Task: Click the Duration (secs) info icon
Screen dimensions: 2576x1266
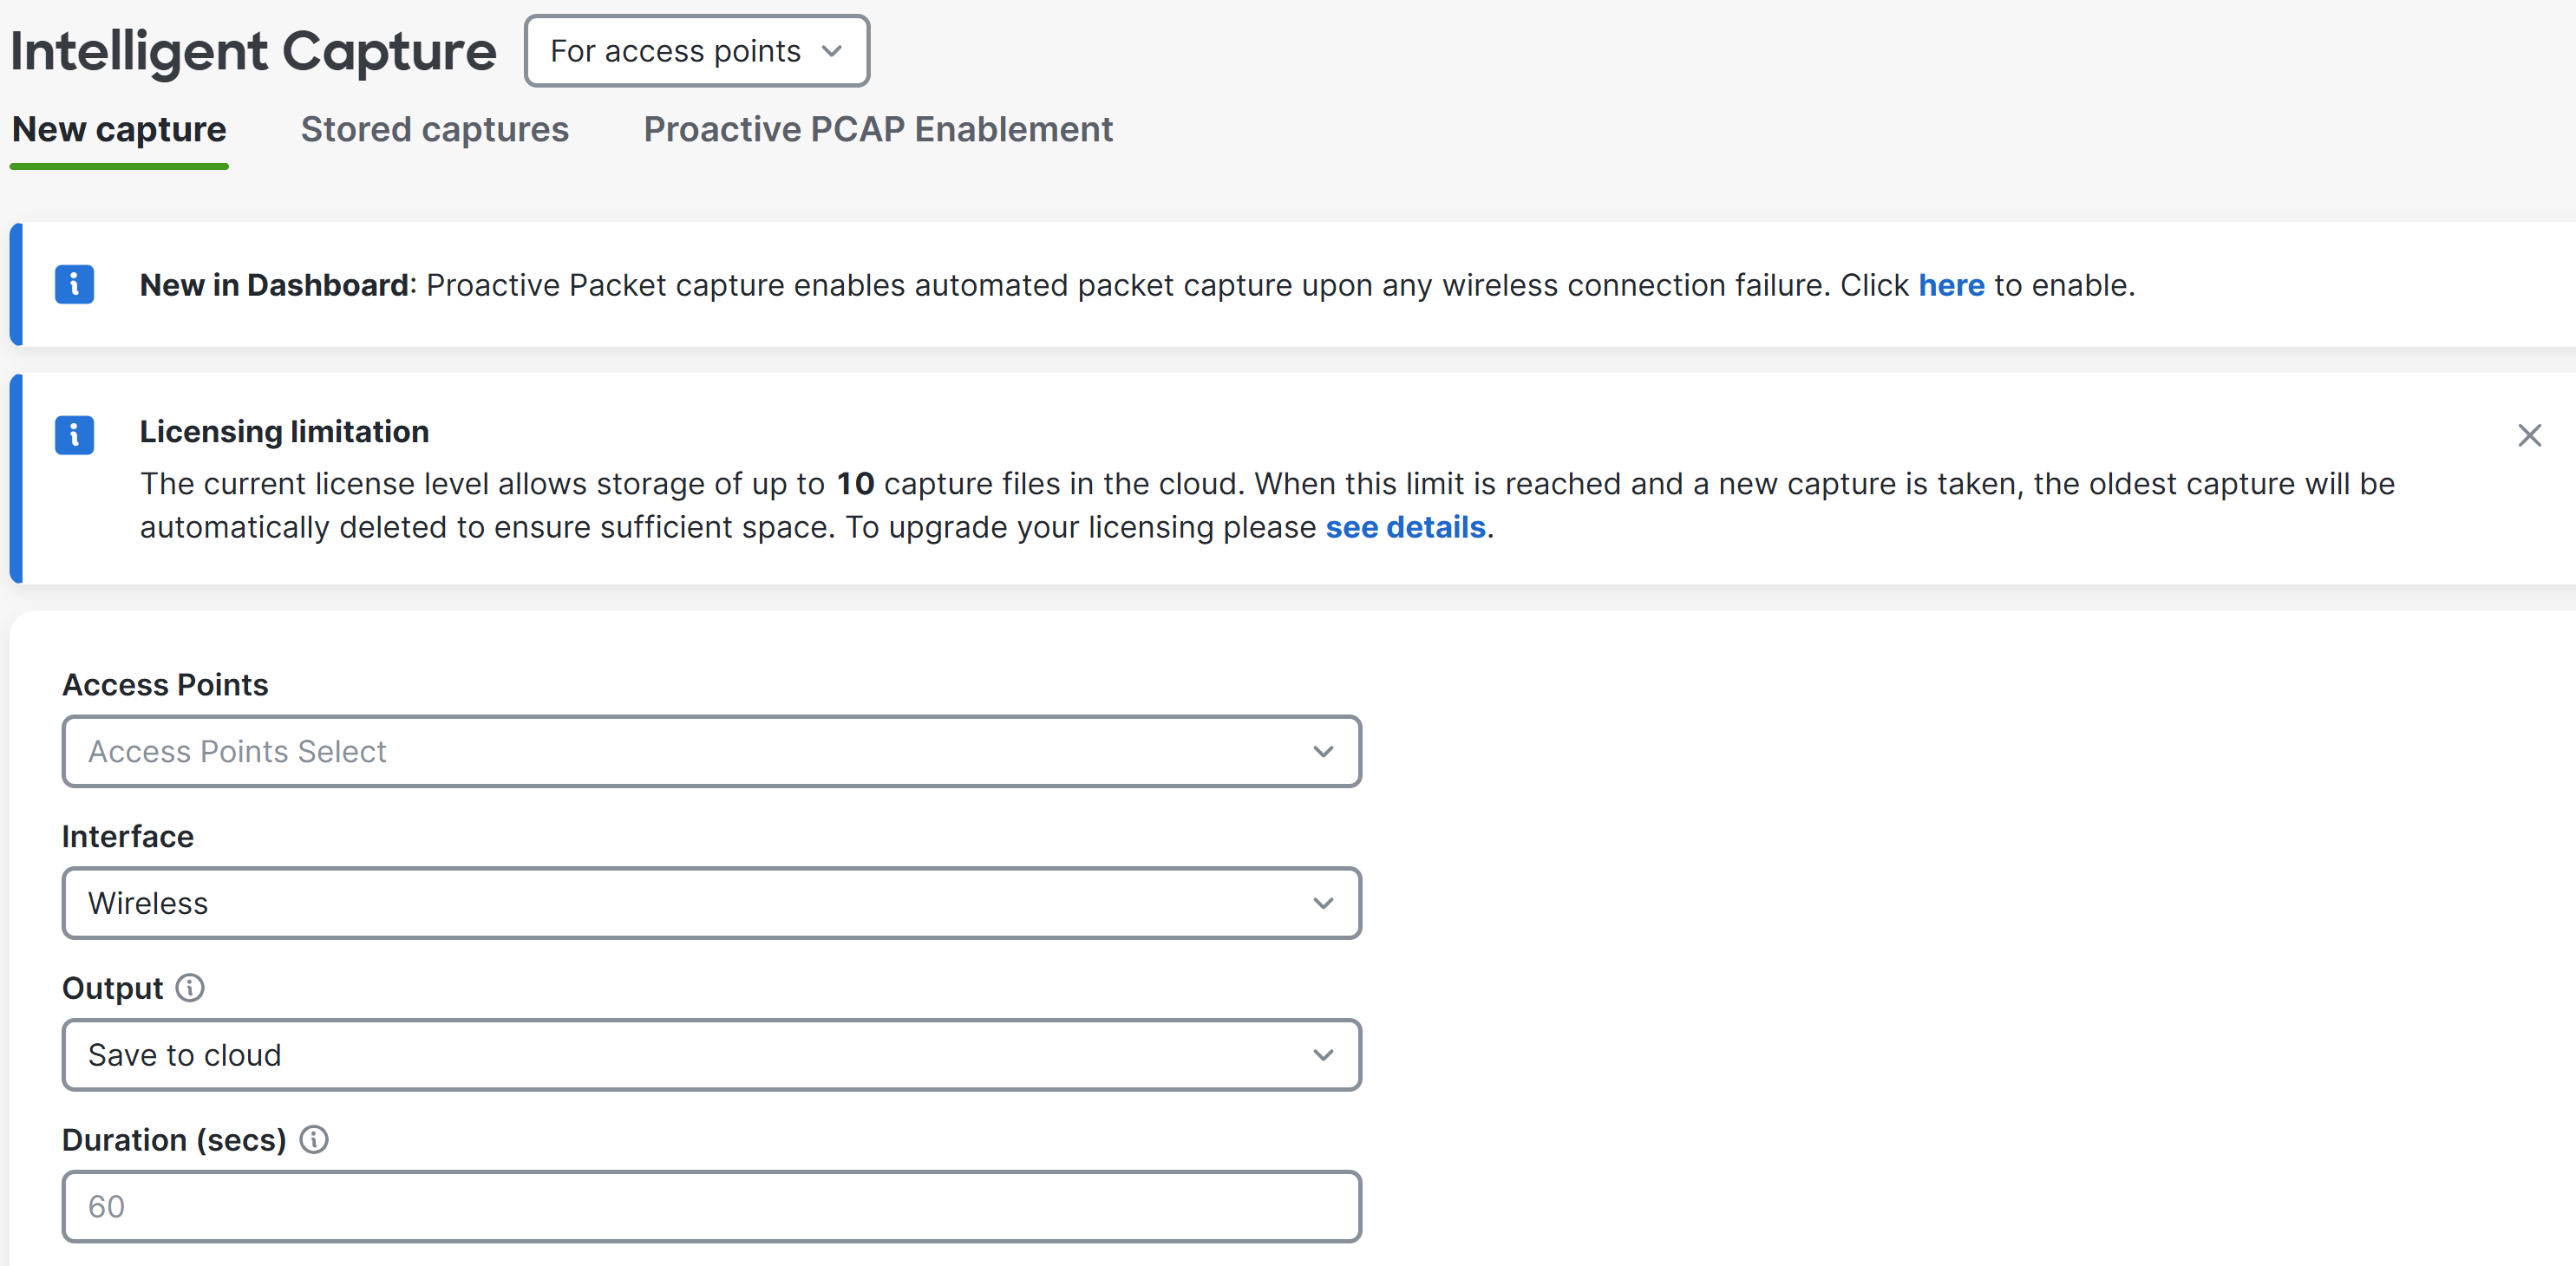Action: [x=314, y=1140]
